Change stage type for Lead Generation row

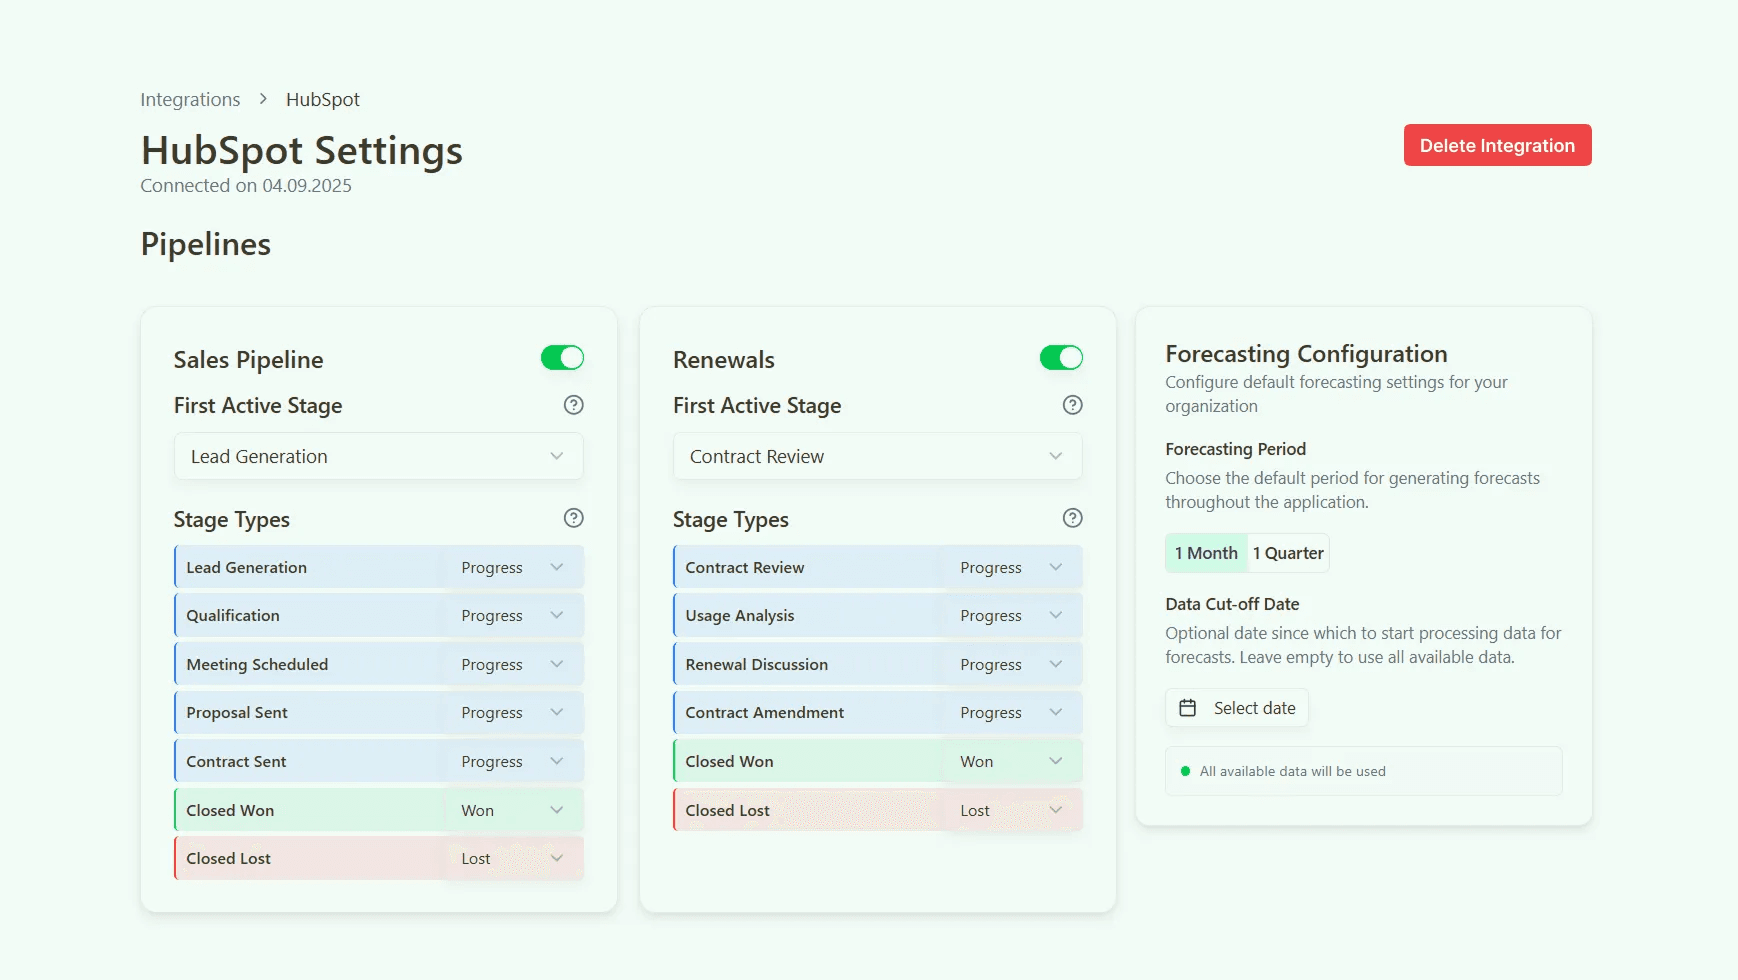(513, 567)
